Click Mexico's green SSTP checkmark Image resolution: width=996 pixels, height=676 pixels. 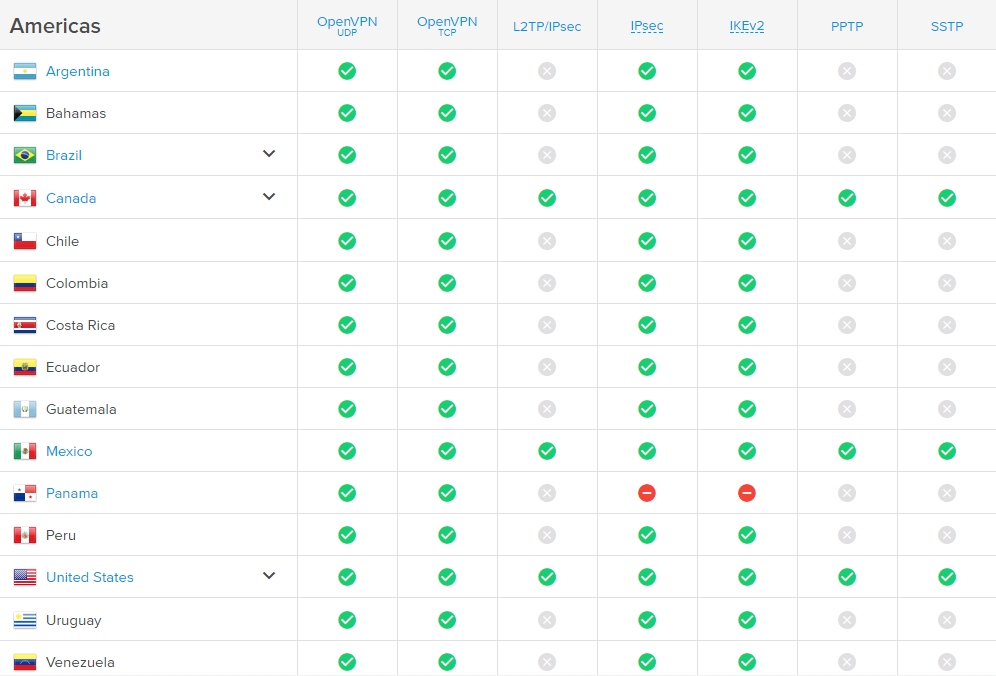click(x=947, y=451)
